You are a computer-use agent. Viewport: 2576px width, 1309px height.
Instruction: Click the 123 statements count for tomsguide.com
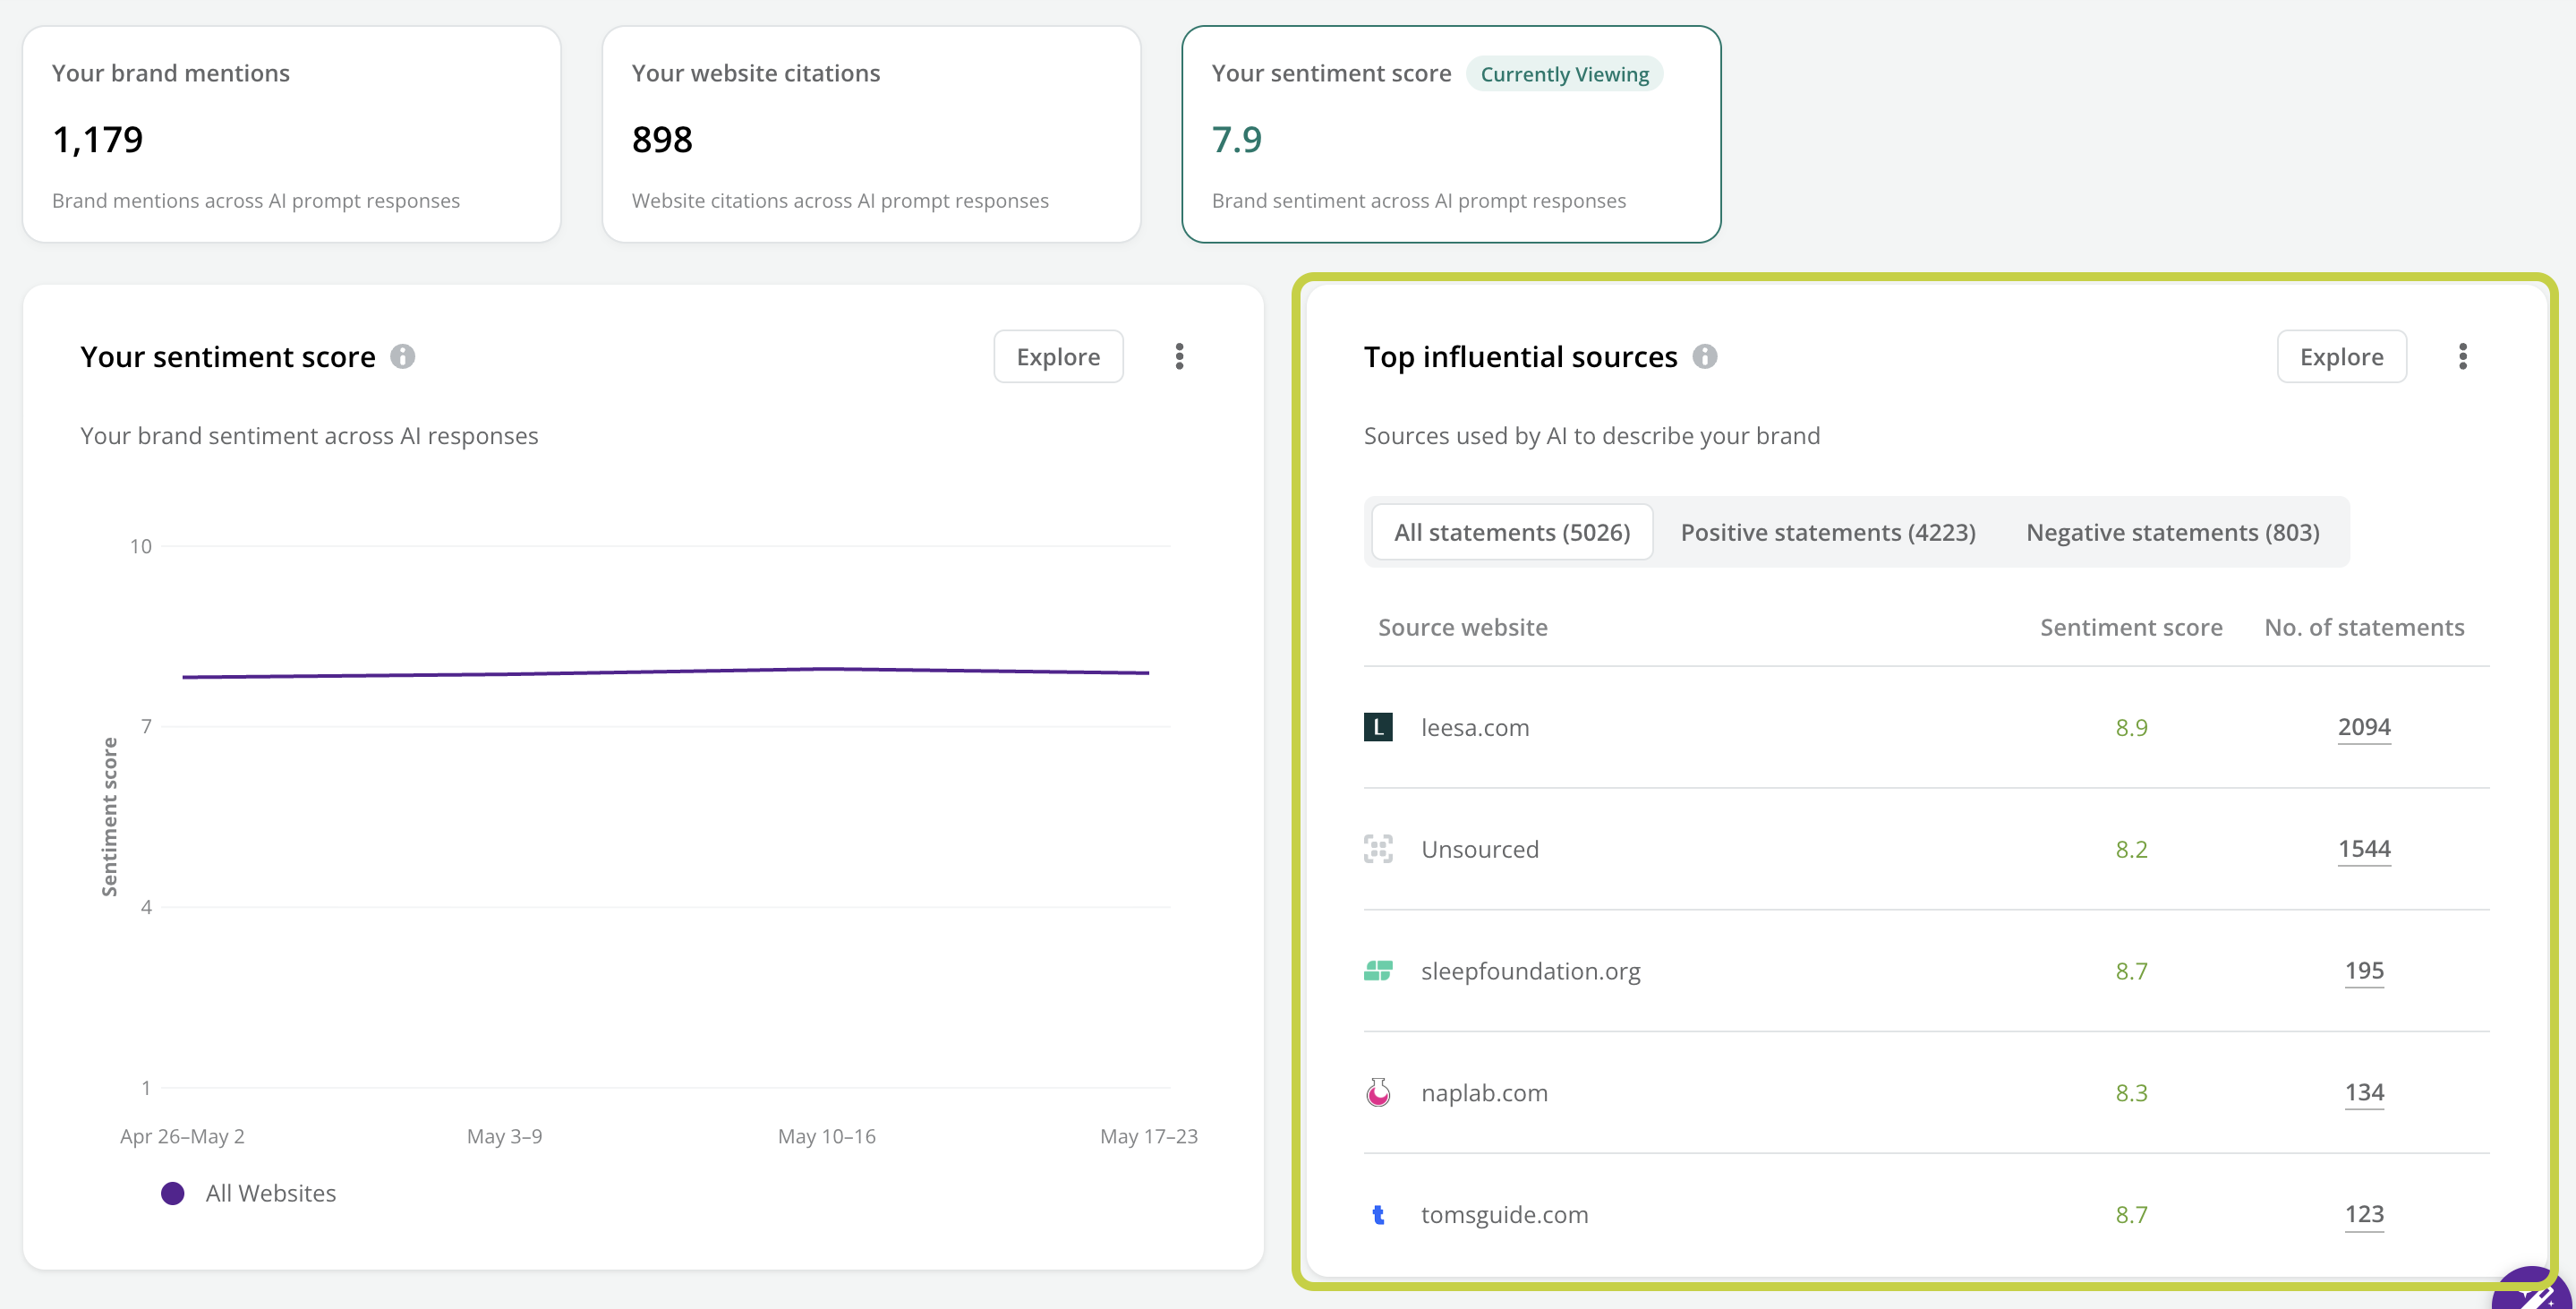(x=2364, y=1214)
